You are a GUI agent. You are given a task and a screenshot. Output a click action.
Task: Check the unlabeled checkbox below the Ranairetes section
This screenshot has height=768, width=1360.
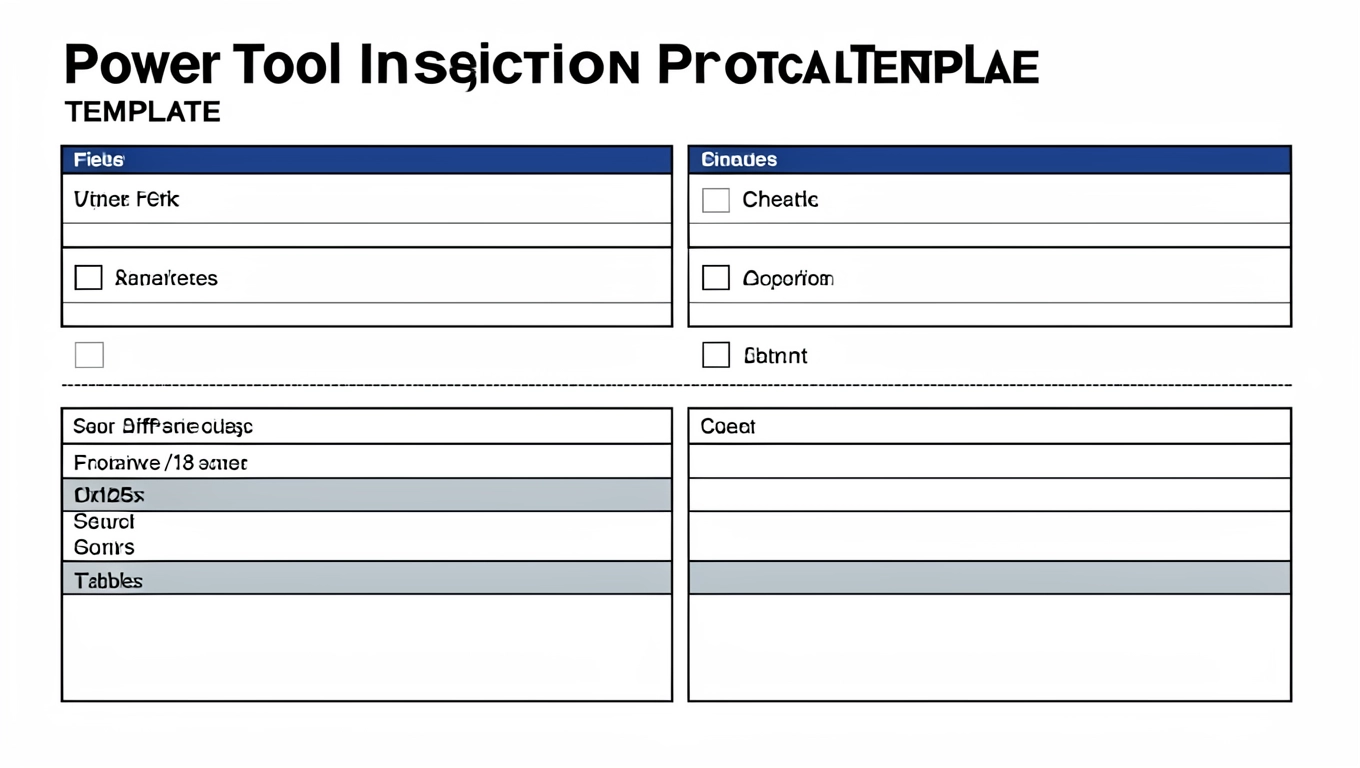pos(89,355)
